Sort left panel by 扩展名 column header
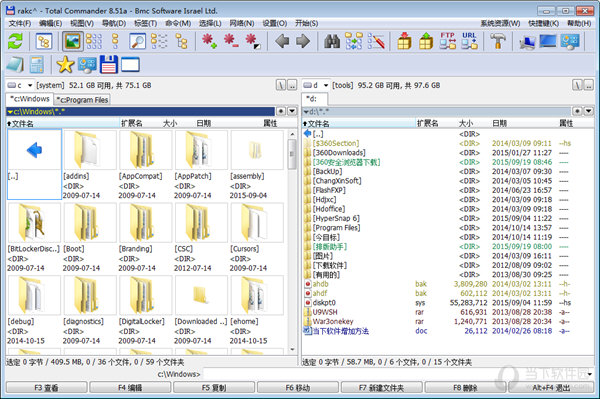 [x=132, y=123]
